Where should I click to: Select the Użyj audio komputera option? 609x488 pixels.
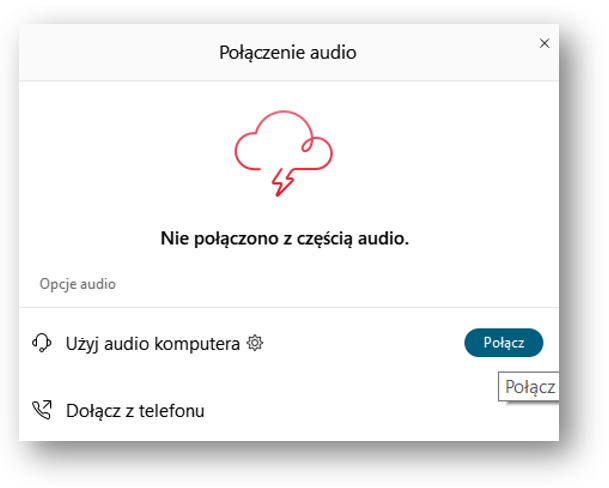153,344
